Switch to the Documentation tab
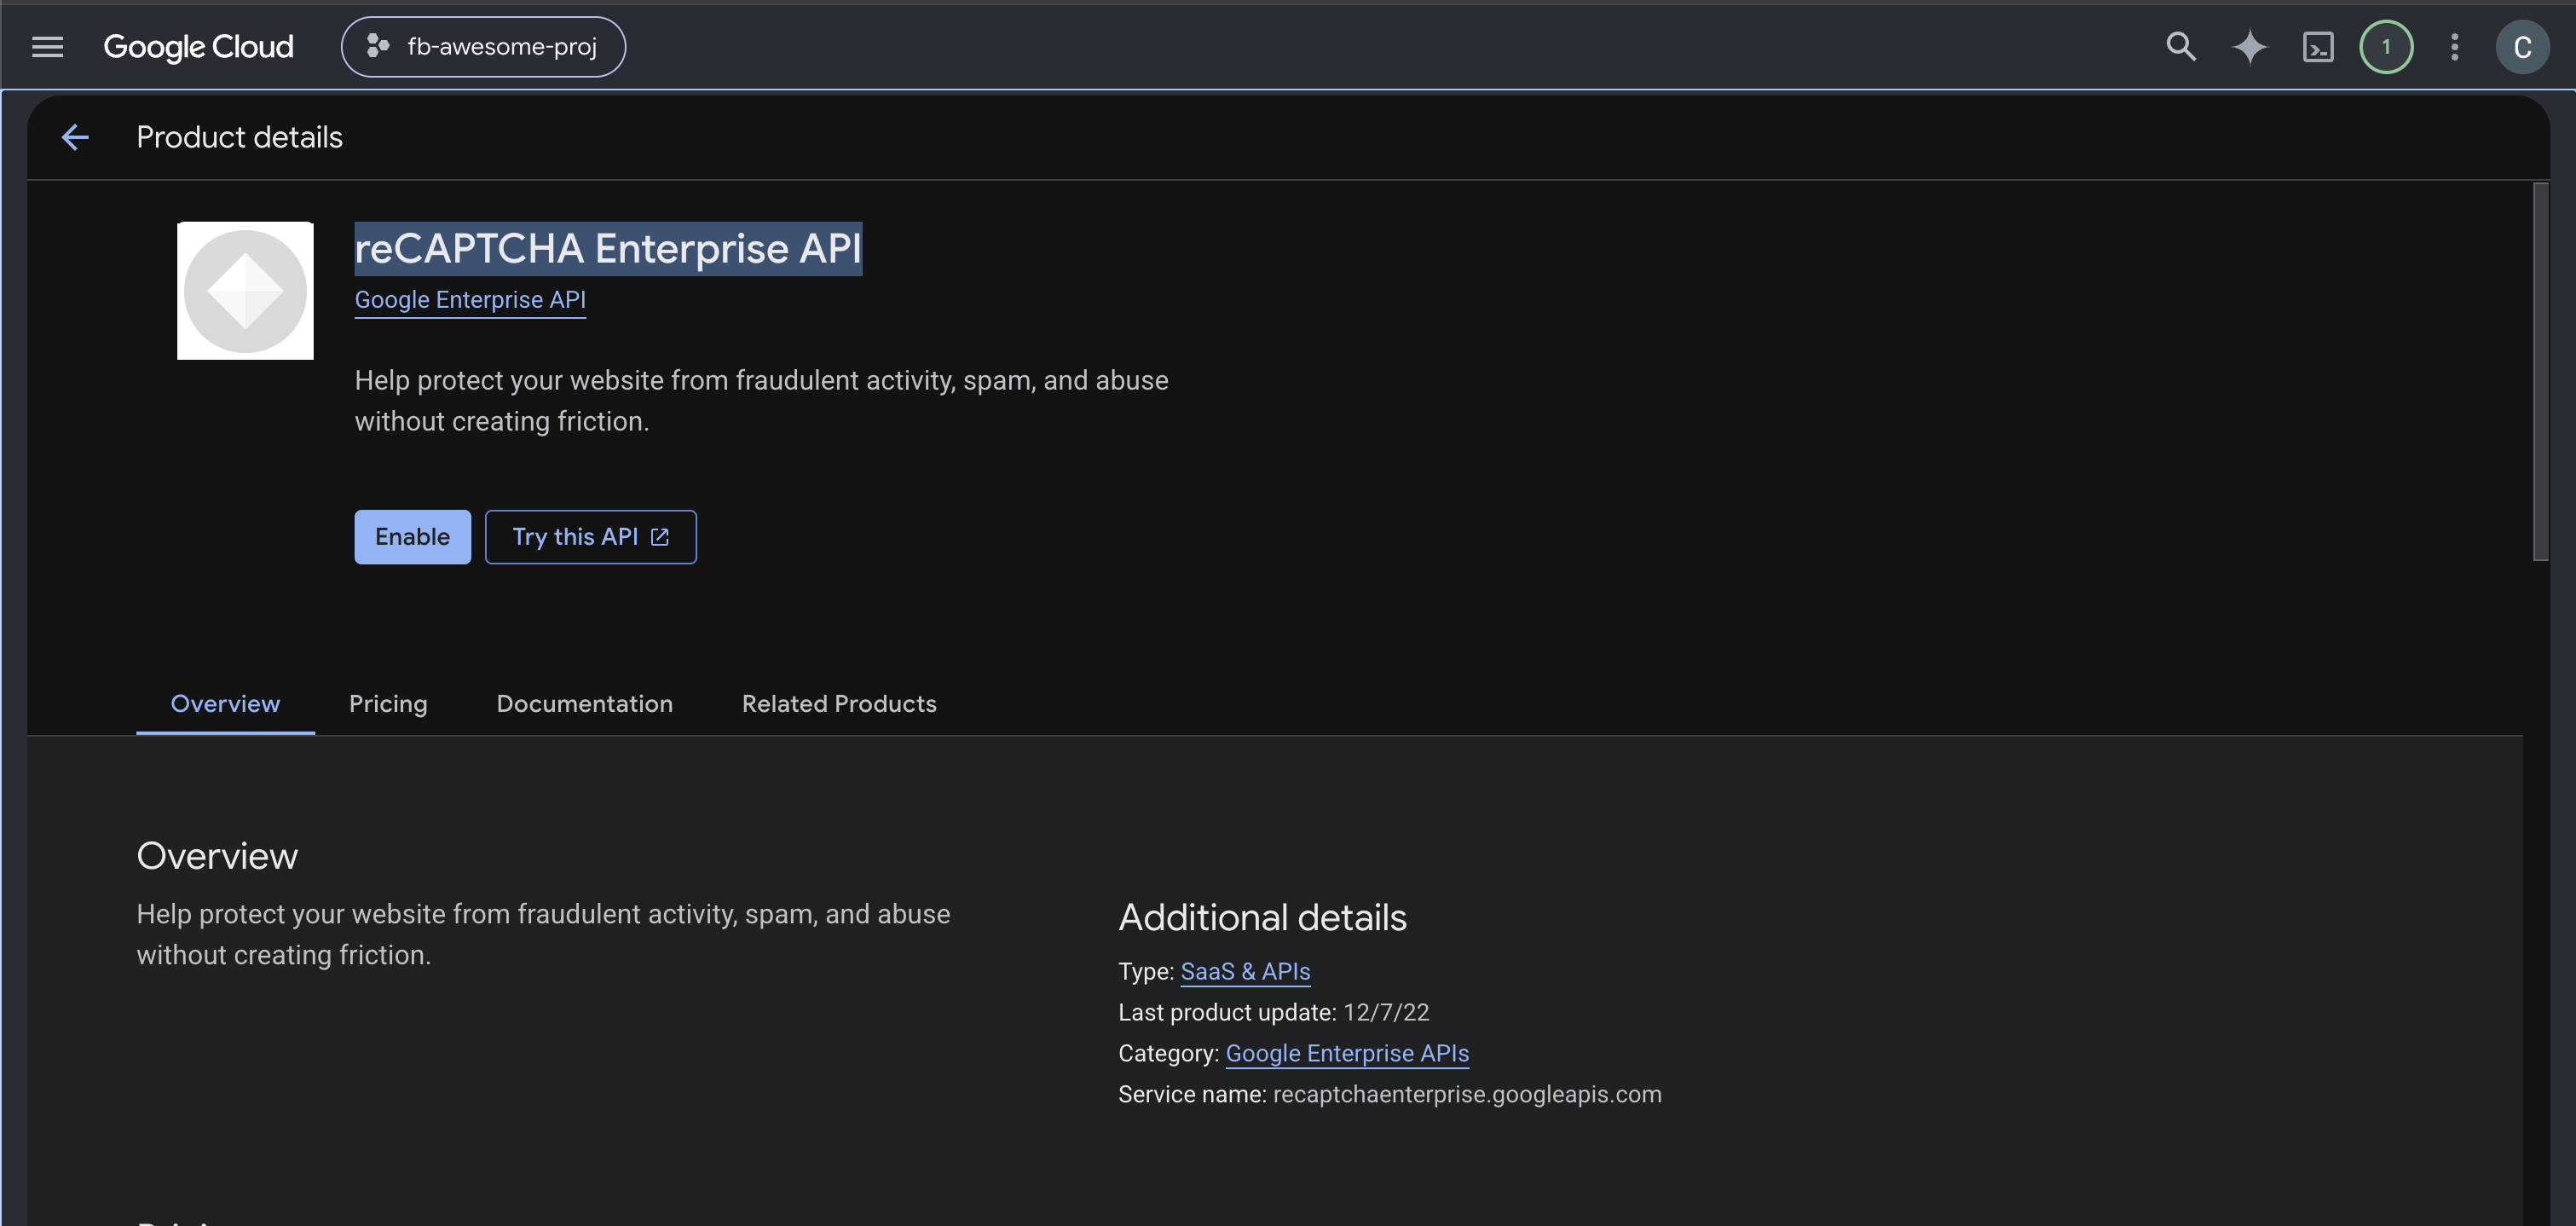The height and width of the screenshot is (1226, 2576). (585, 704)
